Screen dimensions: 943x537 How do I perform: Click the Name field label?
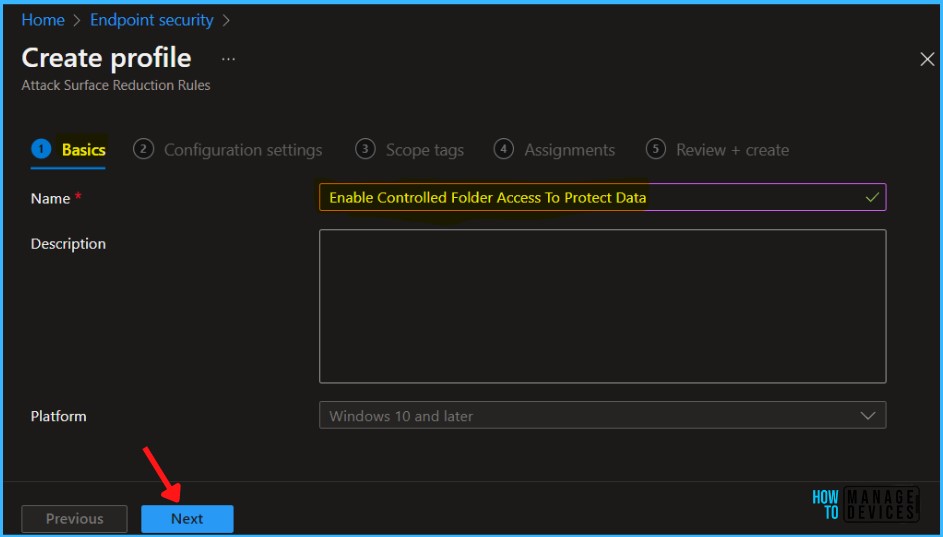(51, 198)
